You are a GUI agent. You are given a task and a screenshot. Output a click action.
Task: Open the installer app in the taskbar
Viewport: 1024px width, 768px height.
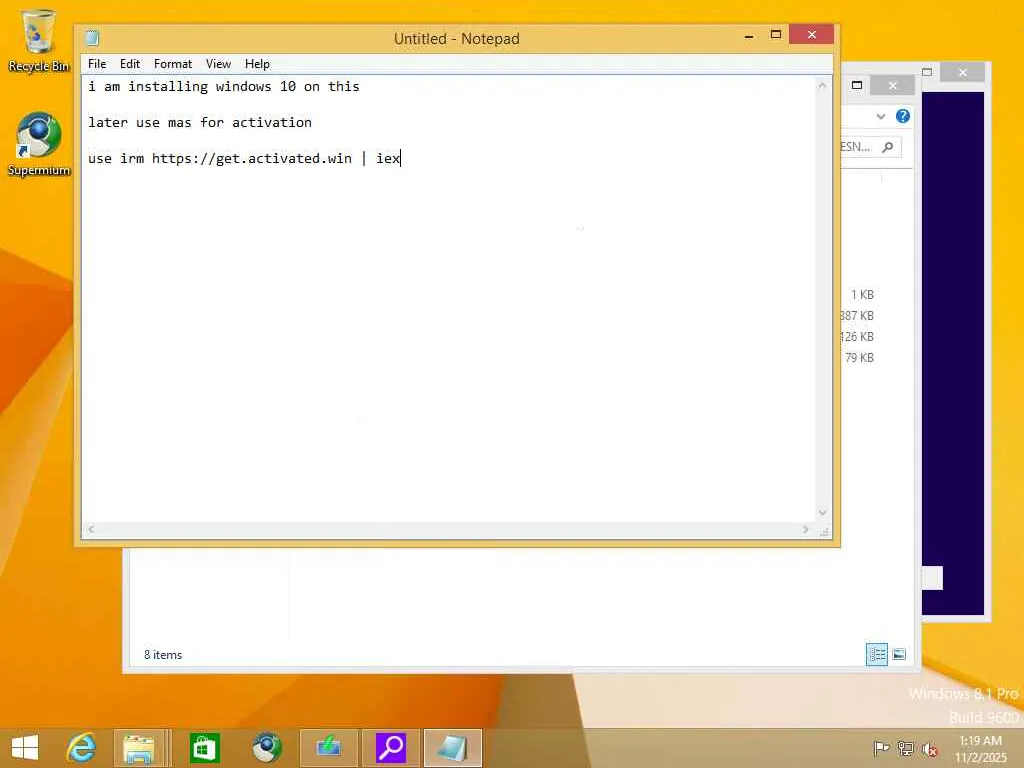[328, 748]
